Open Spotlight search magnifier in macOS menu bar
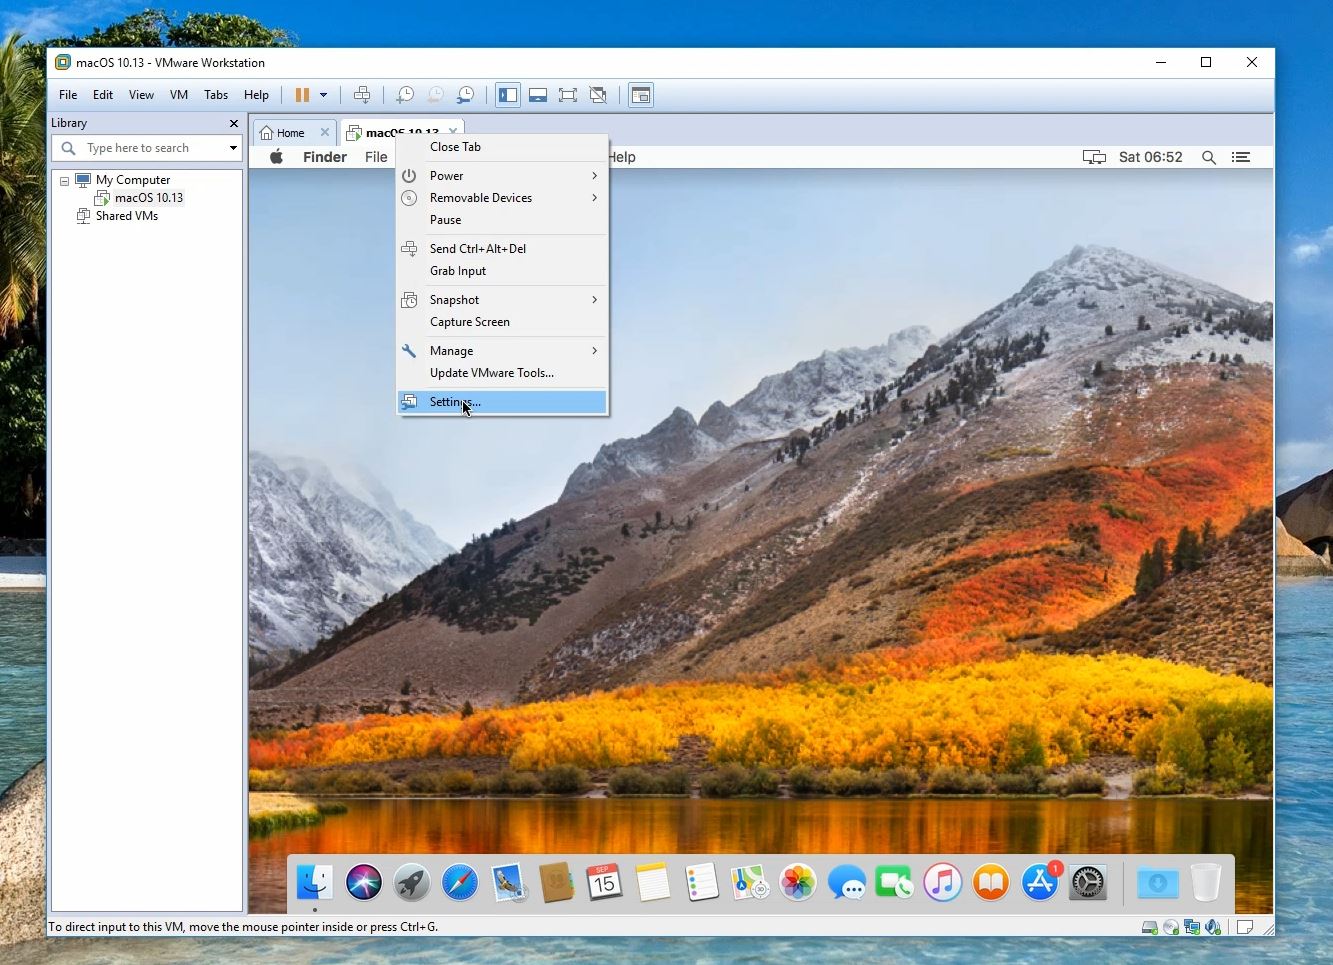The height and width of the screenshot is (965, 1333). coord(1209,157)
